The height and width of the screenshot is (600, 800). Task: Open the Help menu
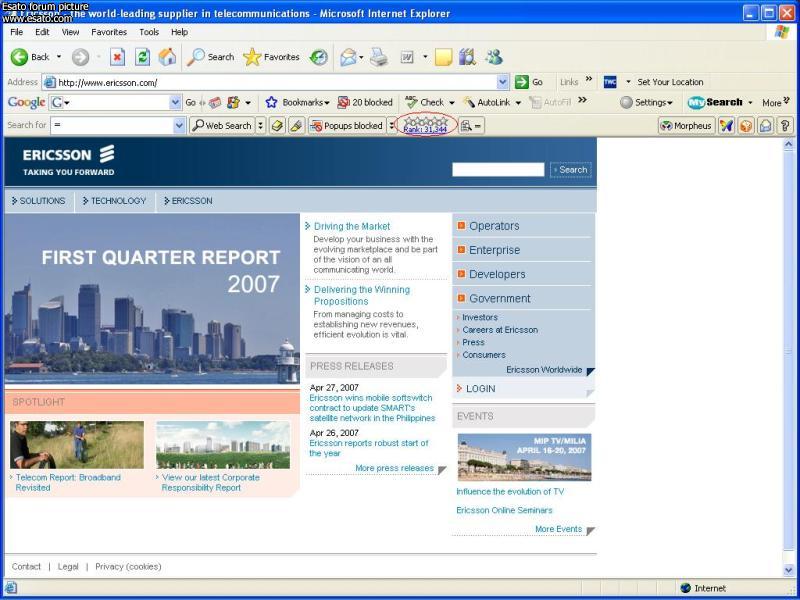click(179, 32)
